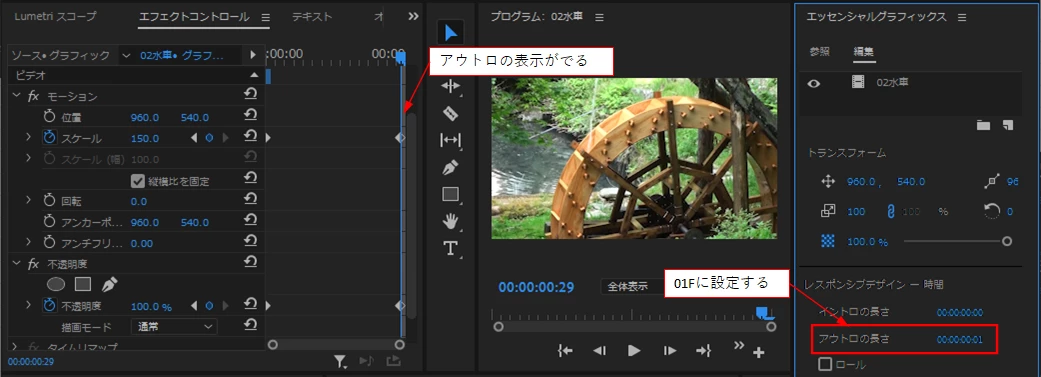
Task: Show hidden panel tabs overflow chevron
Action: pyautogui.click(x=413, y=17)
